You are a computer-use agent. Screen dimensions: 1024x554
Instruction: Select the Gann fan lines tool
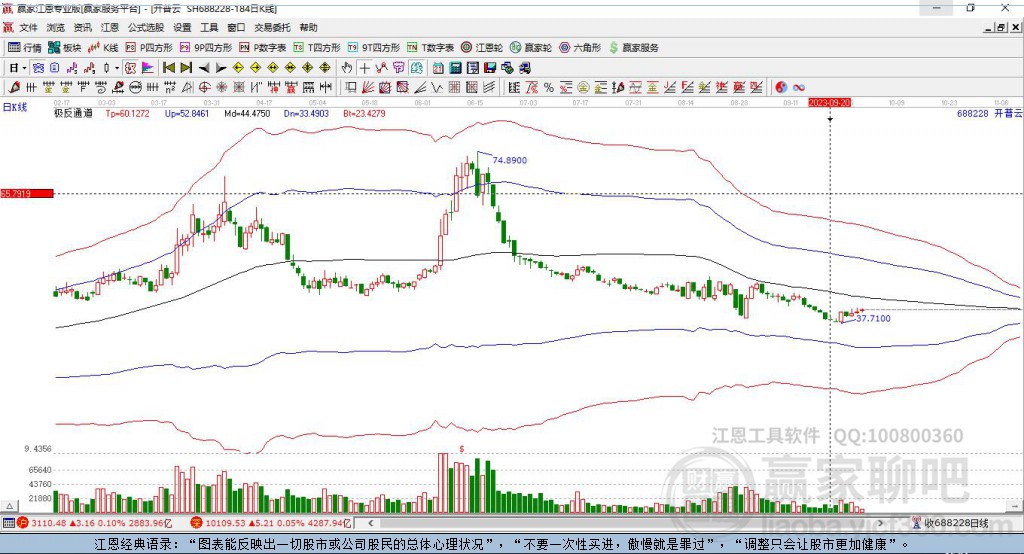pyautogui.click(x=368, y=87)
